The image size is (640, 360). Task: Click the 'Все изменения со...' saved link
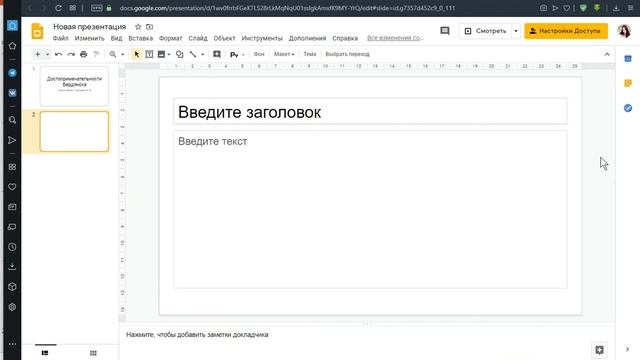click(395, 38)
